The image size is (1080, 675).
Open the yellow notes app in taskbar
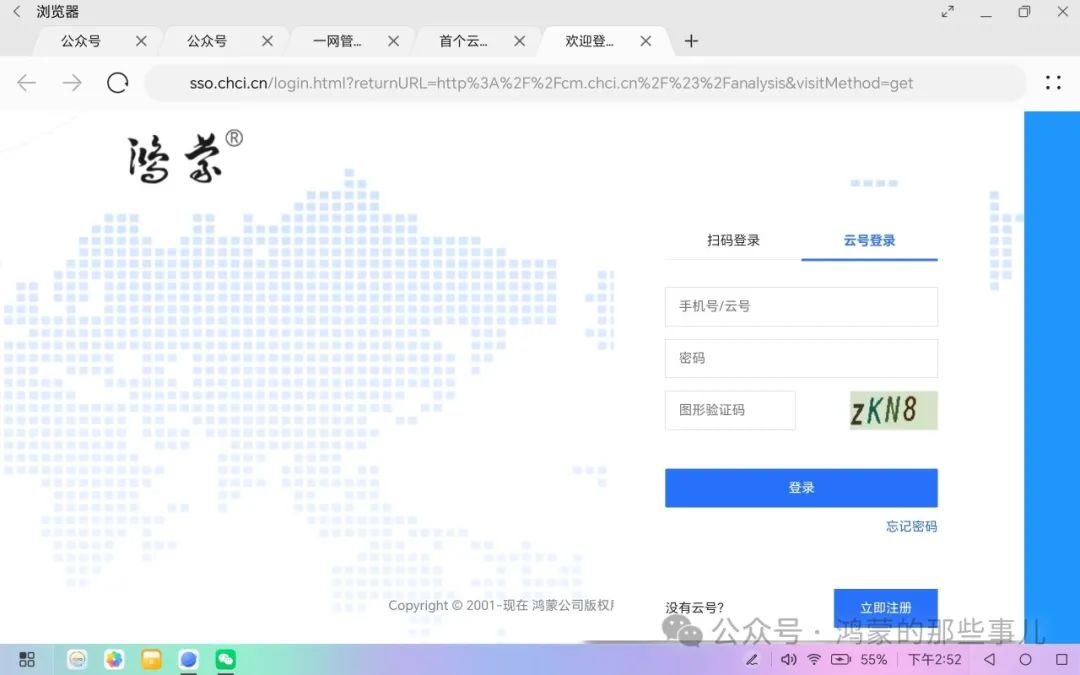point(152,659)
